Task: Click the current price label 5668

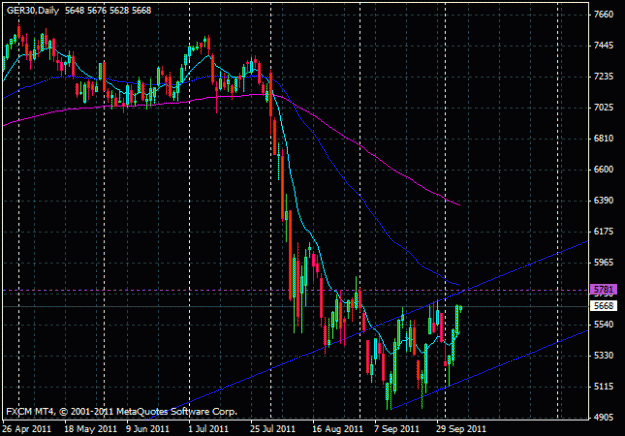Action: coord(603,306)
